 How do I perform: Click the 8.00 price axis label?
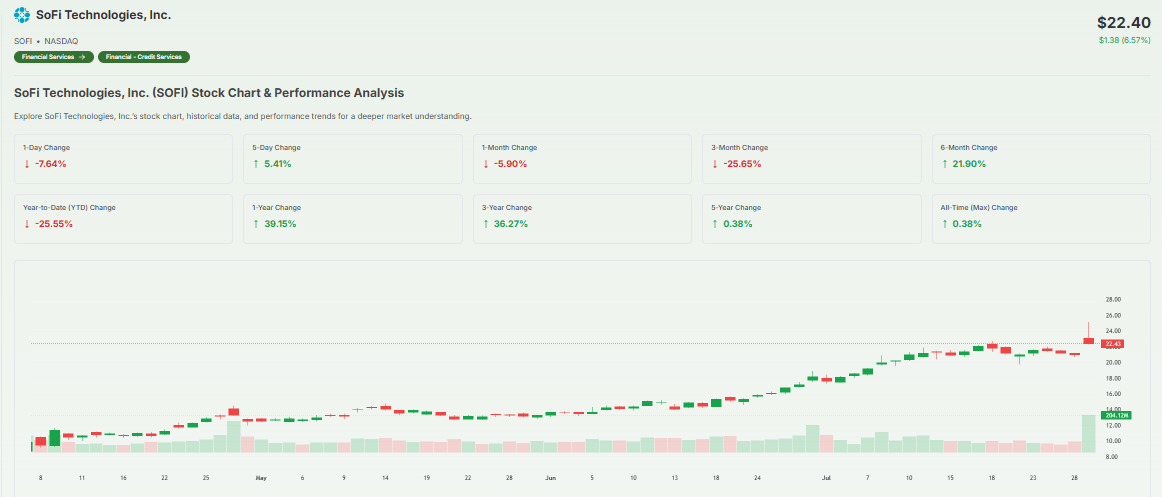coord(1112,457)
